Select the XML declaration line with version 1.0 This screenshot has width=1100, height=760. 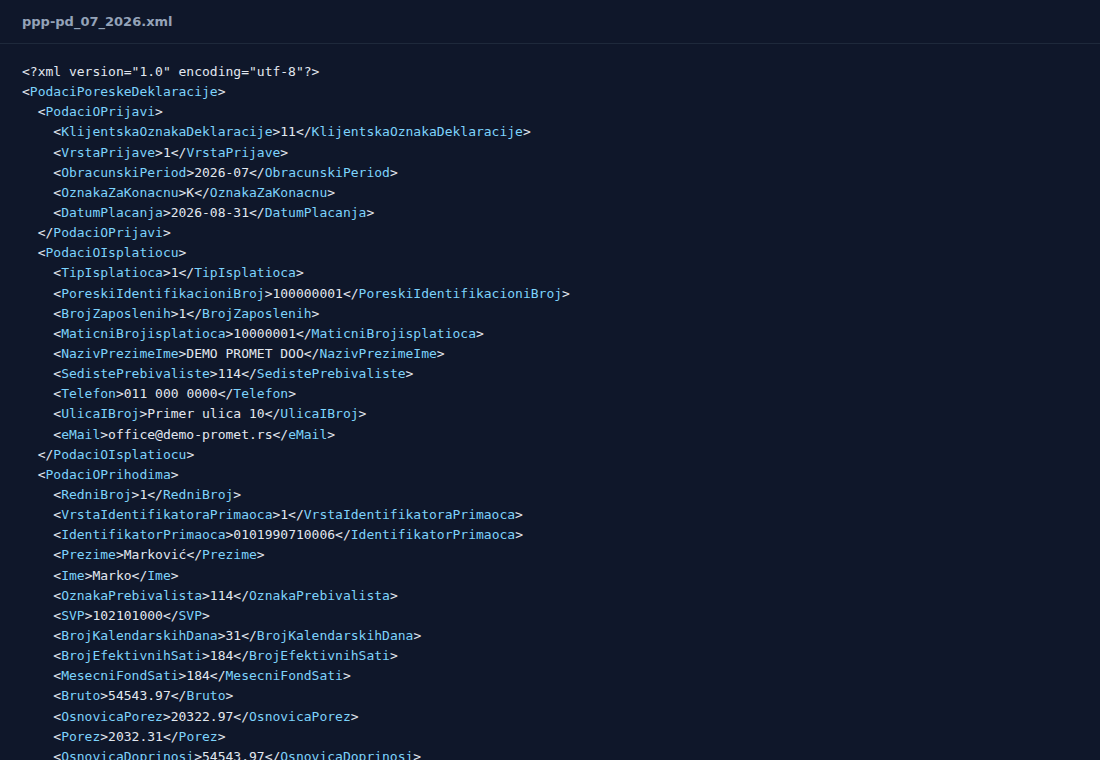click(x=170, y=72)
